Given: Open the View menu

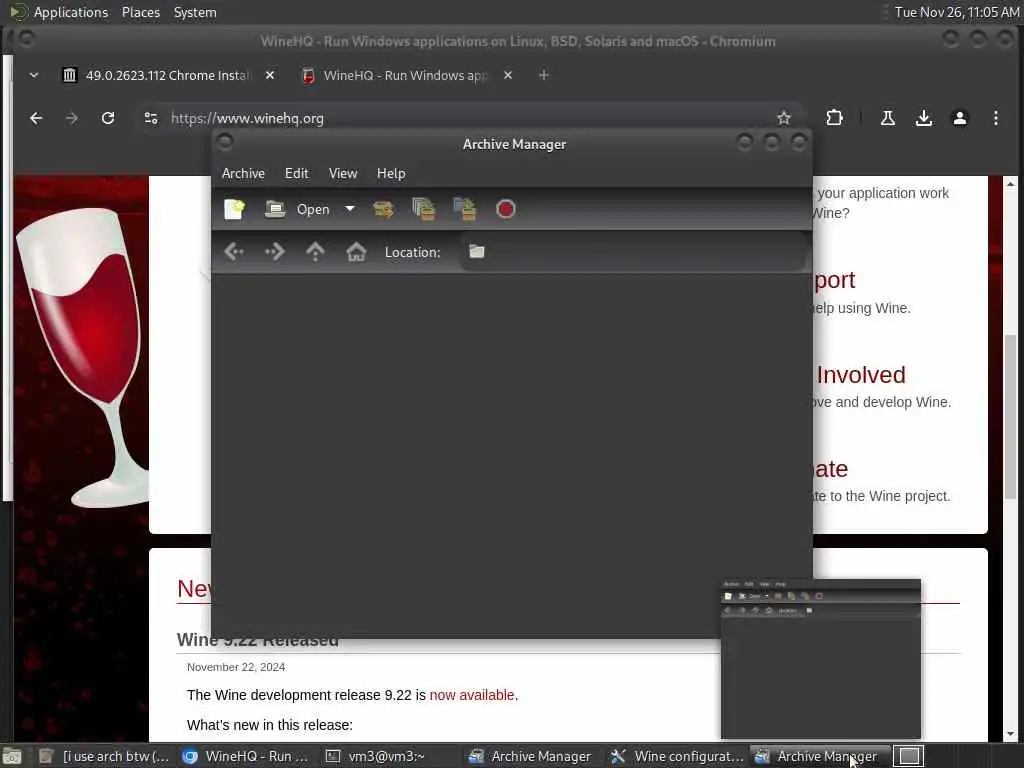Looking at the screenshot, I should (x=343, y=173).
